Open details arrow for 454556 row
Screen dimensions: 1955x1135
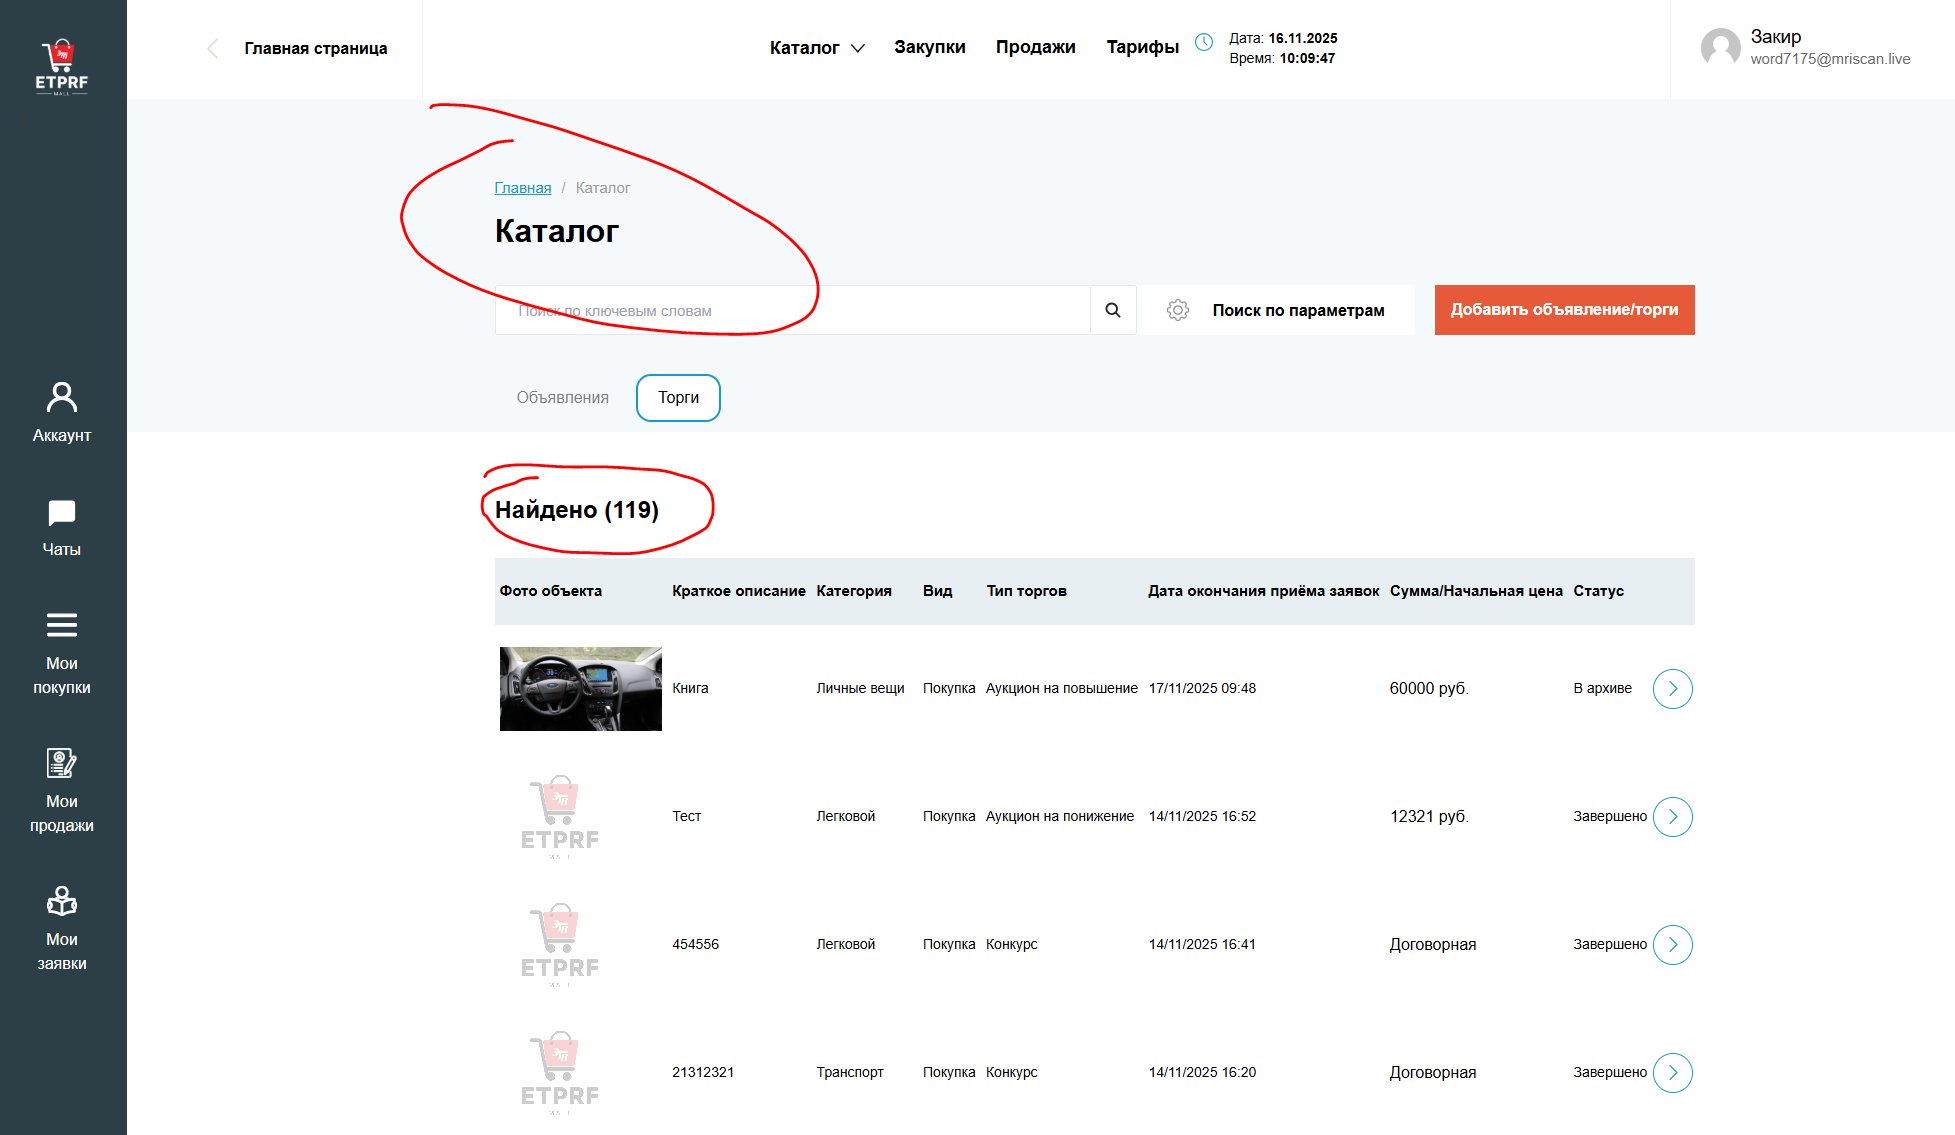(x=1672, y=944)
